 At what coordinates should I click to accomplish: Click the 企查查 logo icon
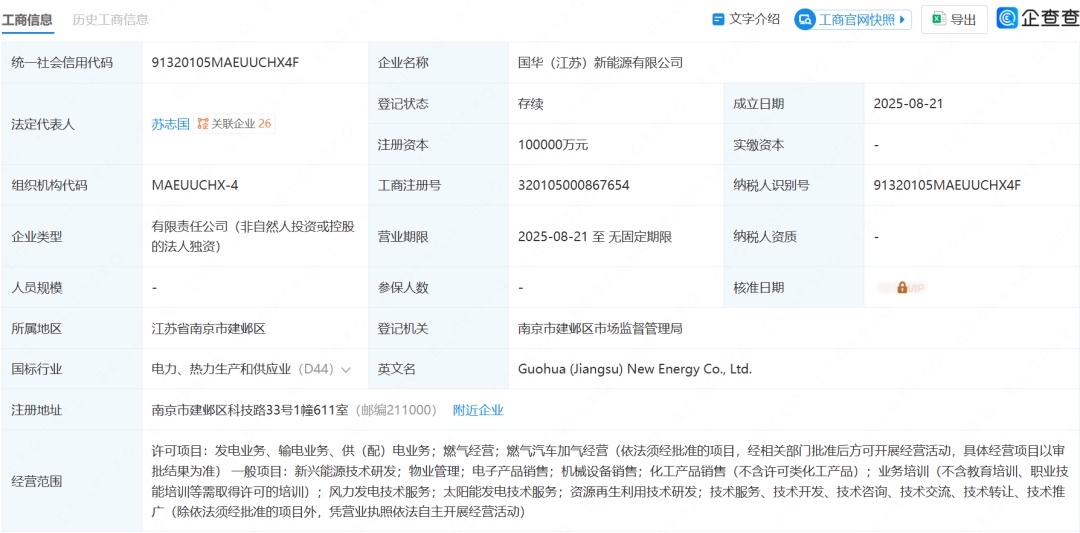coord(1007,18)
